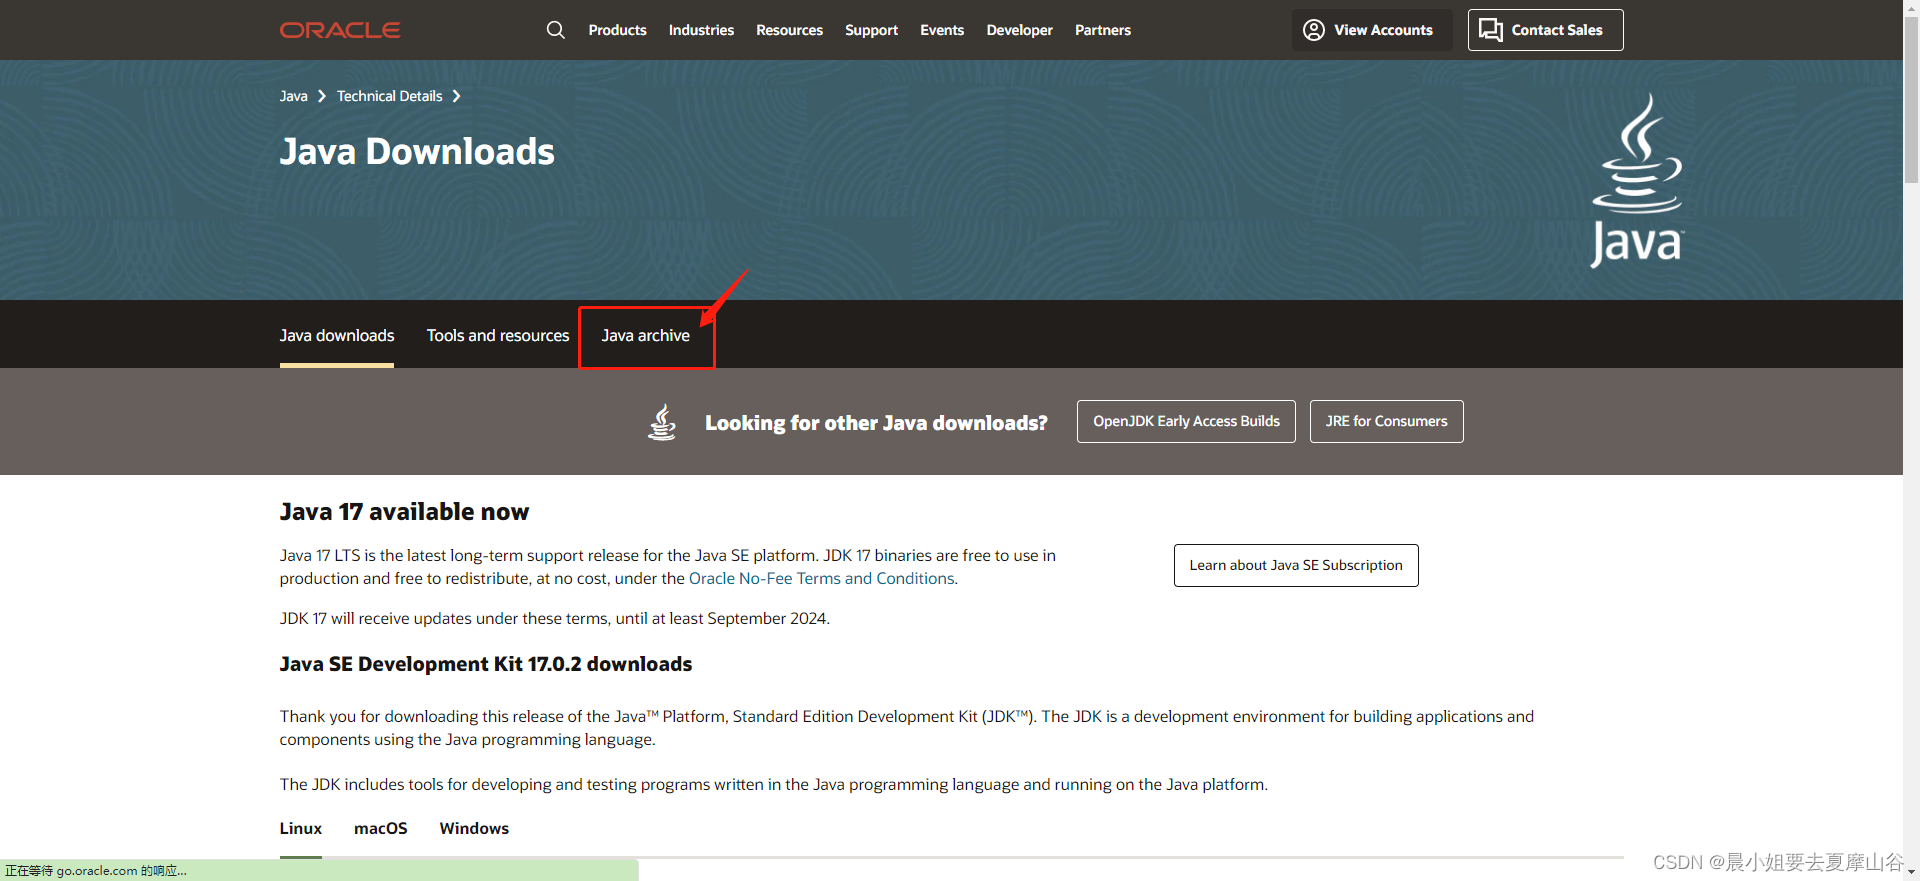Open the Industries menu

(701, 30)
